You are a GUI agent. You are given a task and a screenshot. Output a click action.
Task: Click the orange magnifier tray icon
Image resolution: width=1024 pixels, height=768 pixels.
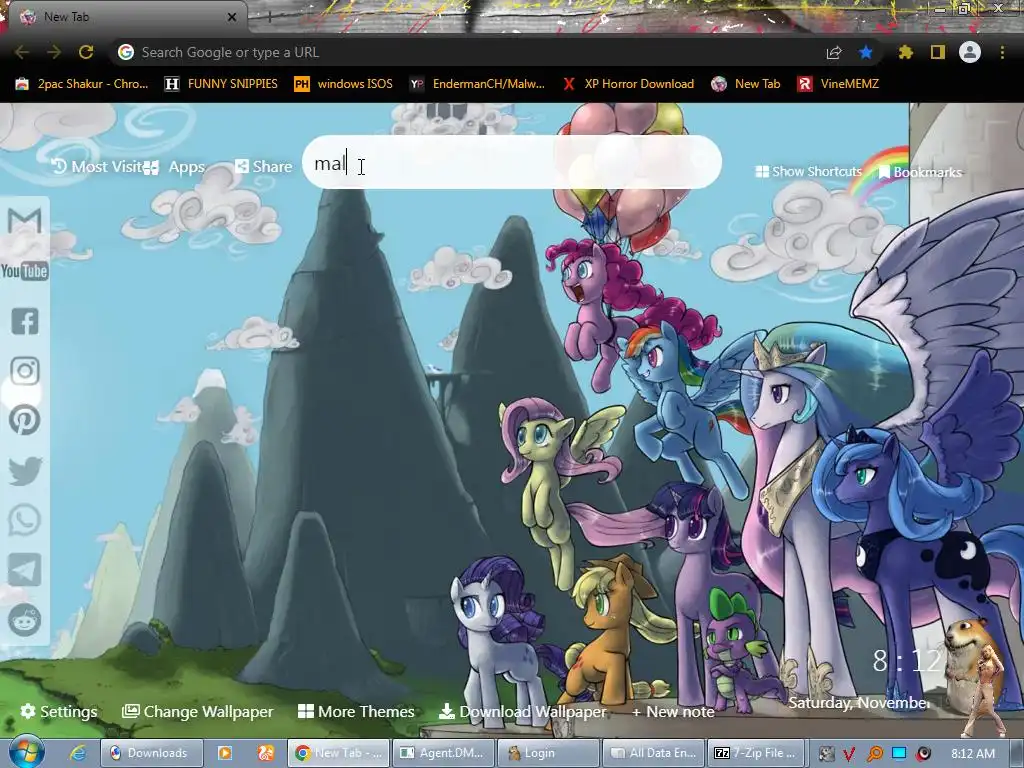click(x=874, y=754)
